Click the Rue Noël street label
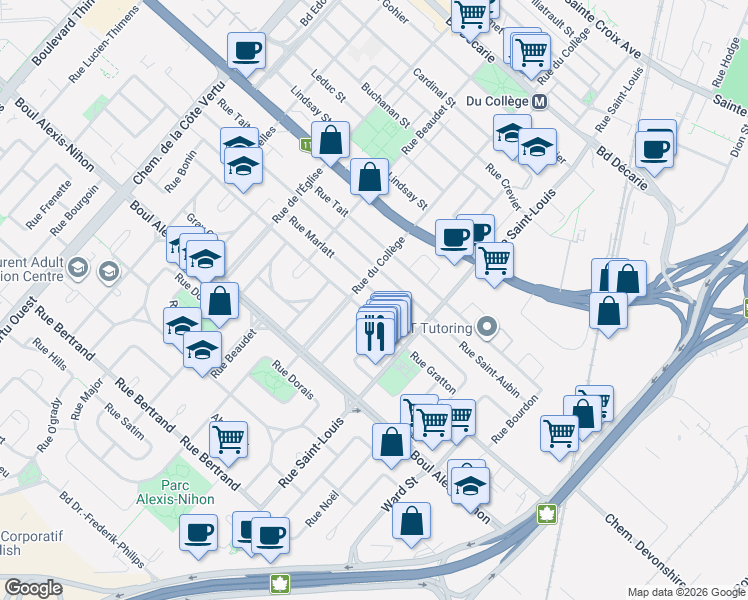Image resolution: width=748 pixels, height=600 pixels. click(x=322, y=509)
